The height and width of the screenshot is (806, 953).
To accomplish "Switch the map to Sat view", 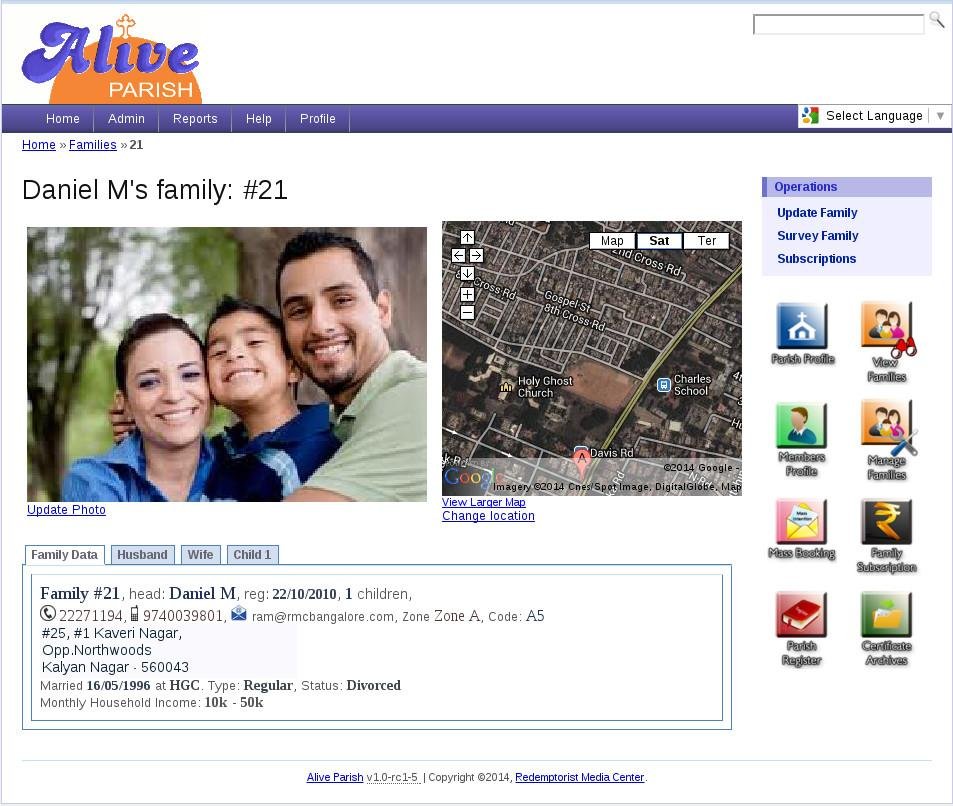I will (658, 240).
